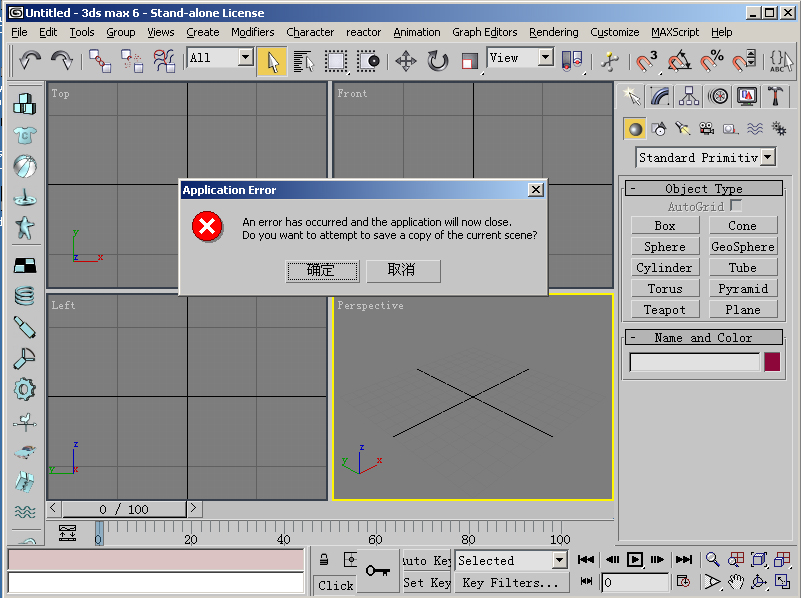Click the current frame number field
This screenshot has width=801, height=598.
[635, 582]
